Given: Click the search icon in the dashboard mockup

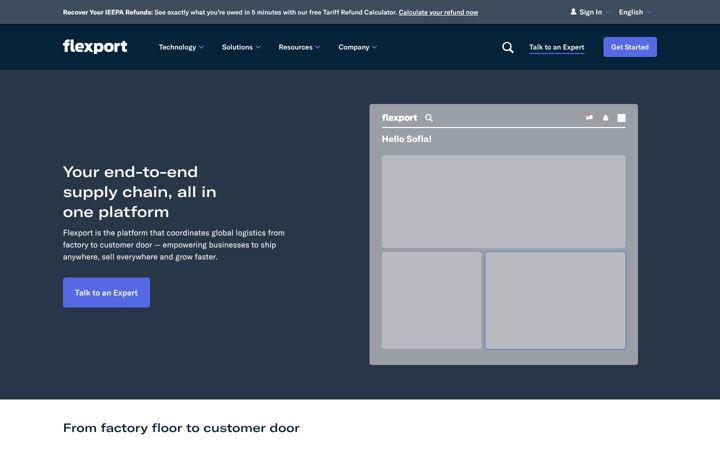Looking at the screenshot, I should (x=429, y=118).
